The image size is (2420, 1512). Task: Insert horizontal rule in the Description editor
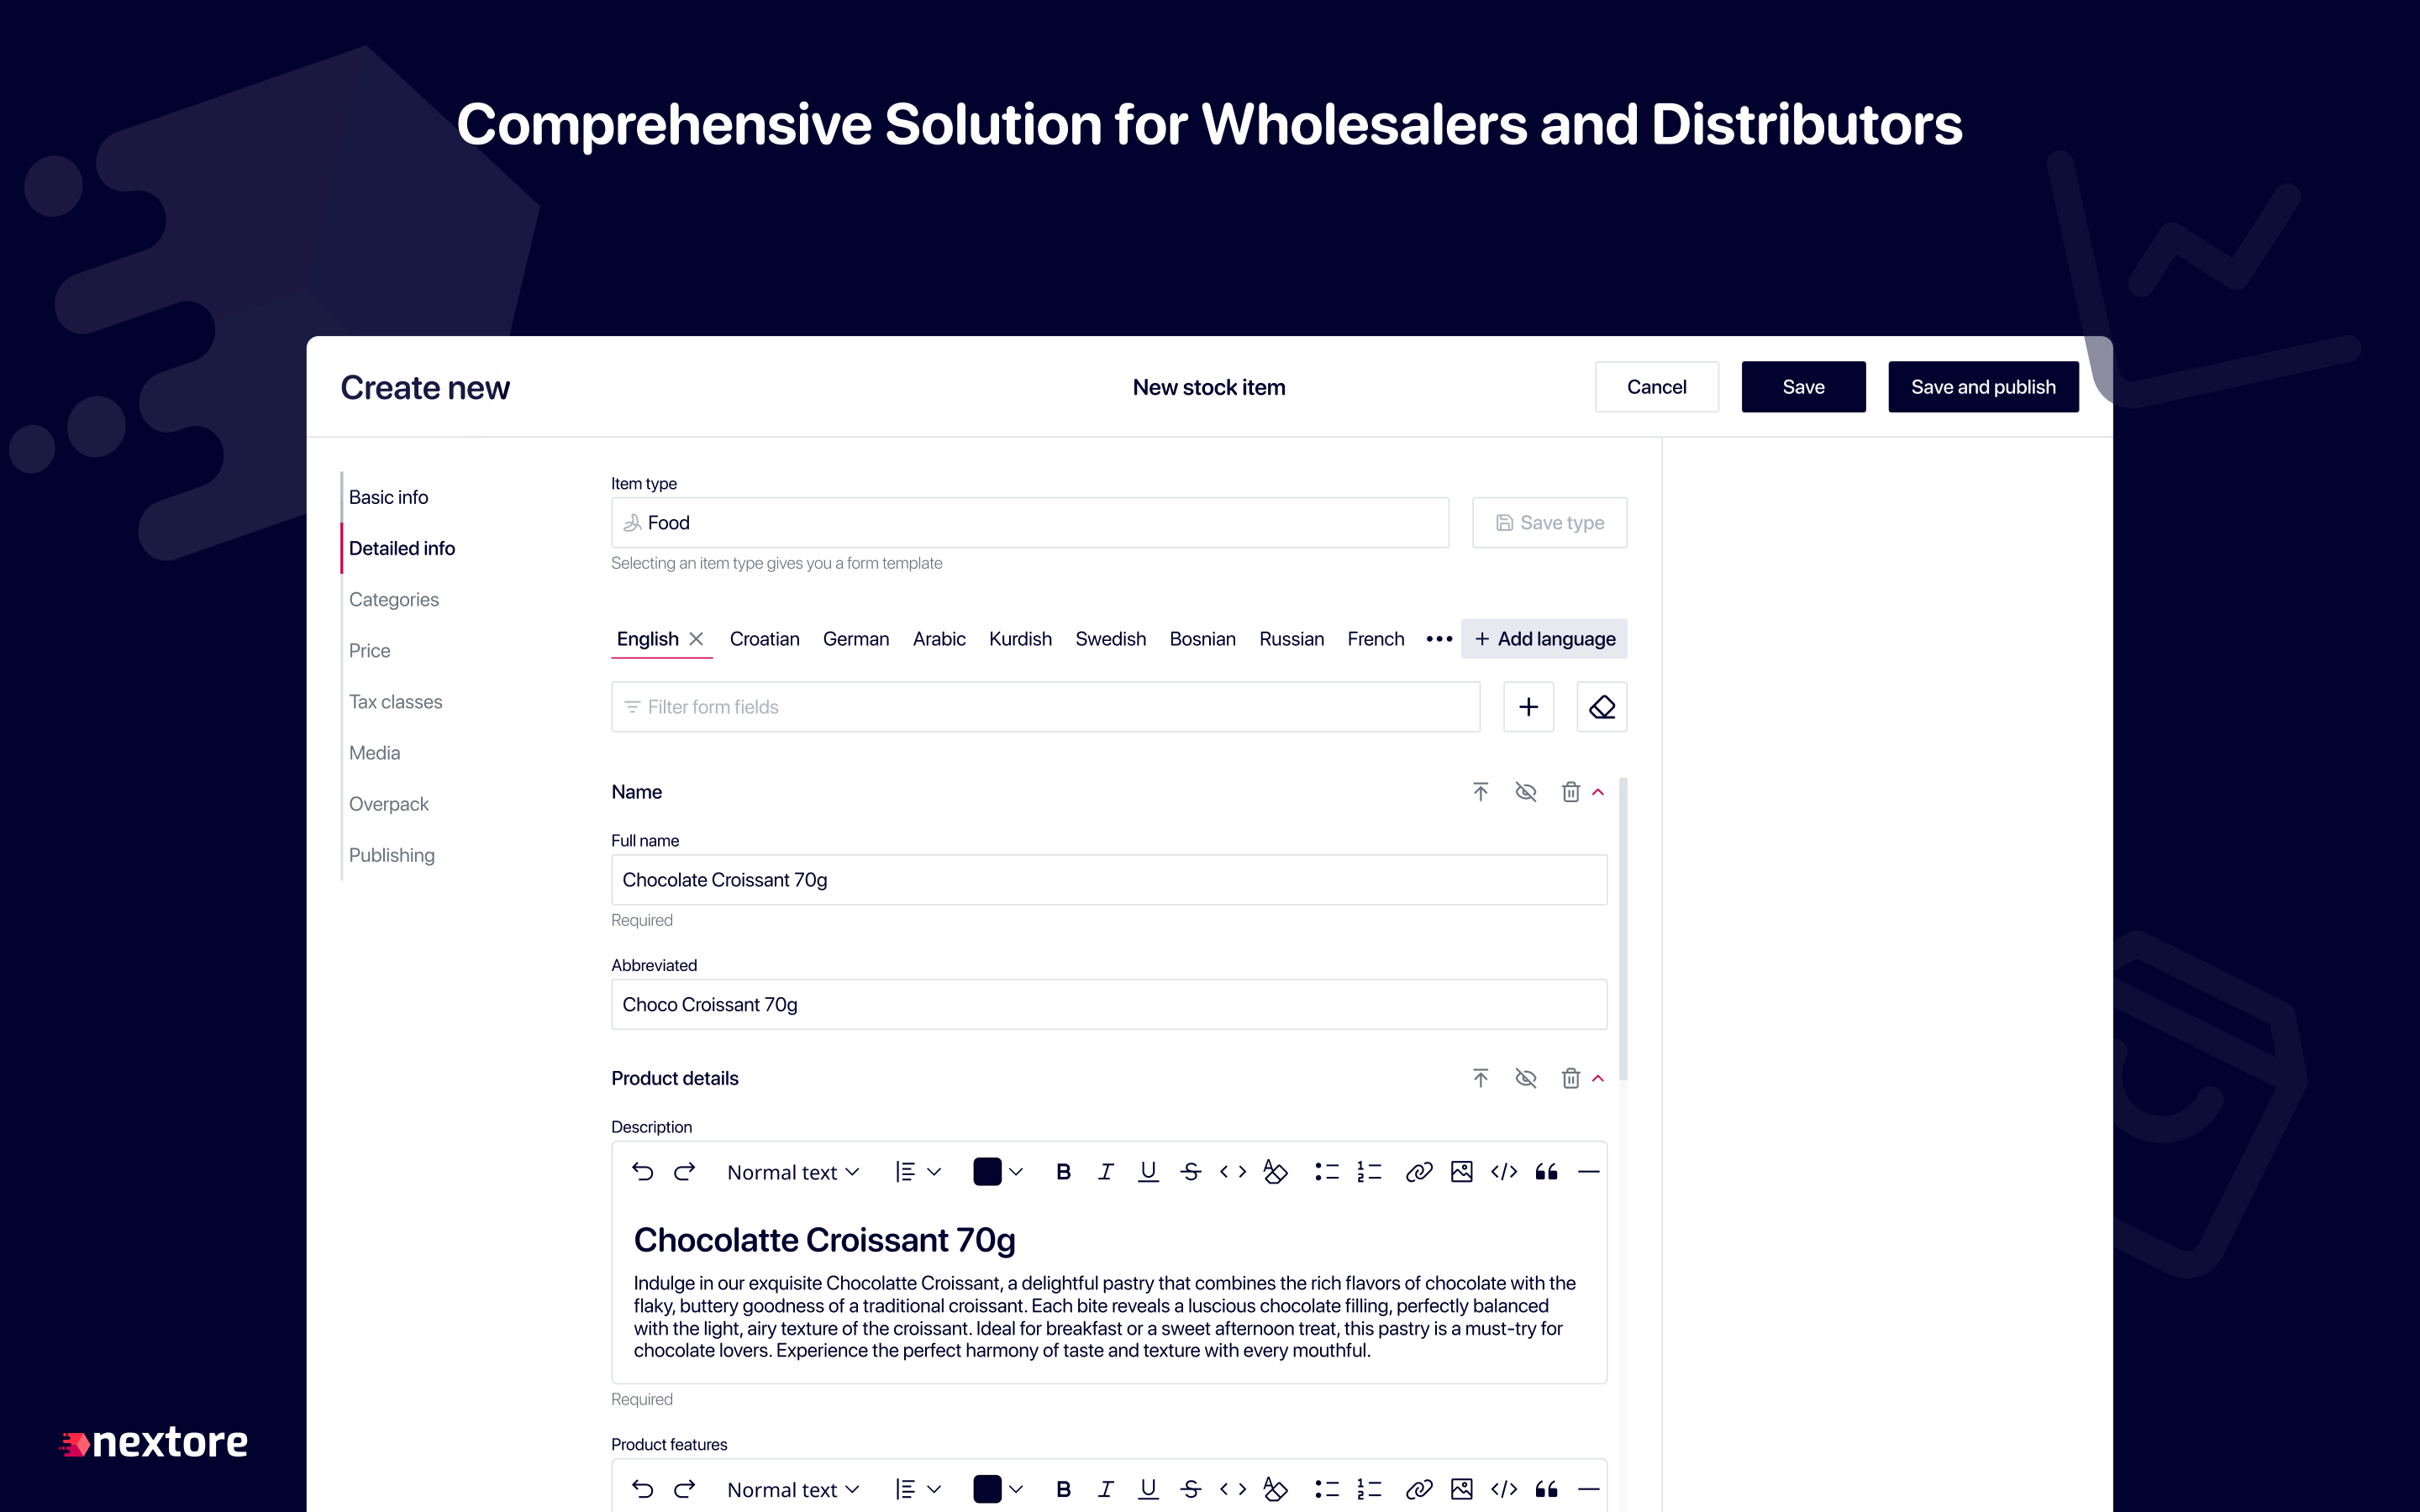pos(1588,1171)
